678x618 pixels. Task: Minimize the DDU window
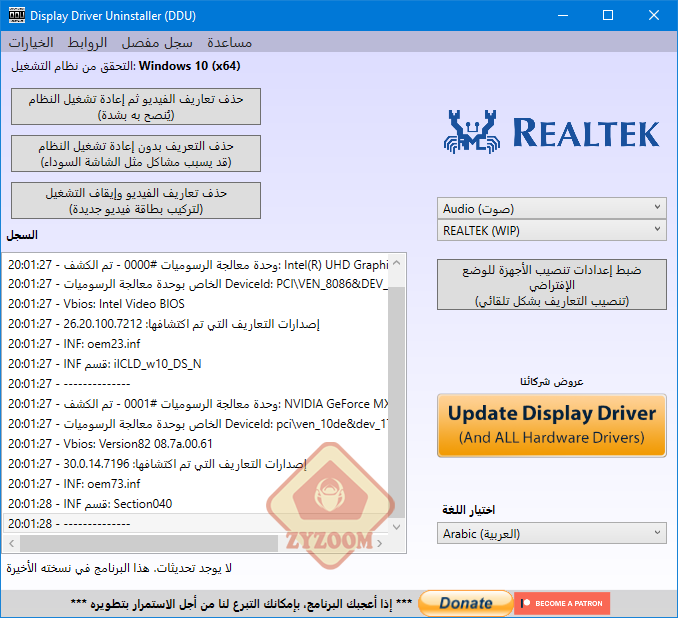[563, 15]
